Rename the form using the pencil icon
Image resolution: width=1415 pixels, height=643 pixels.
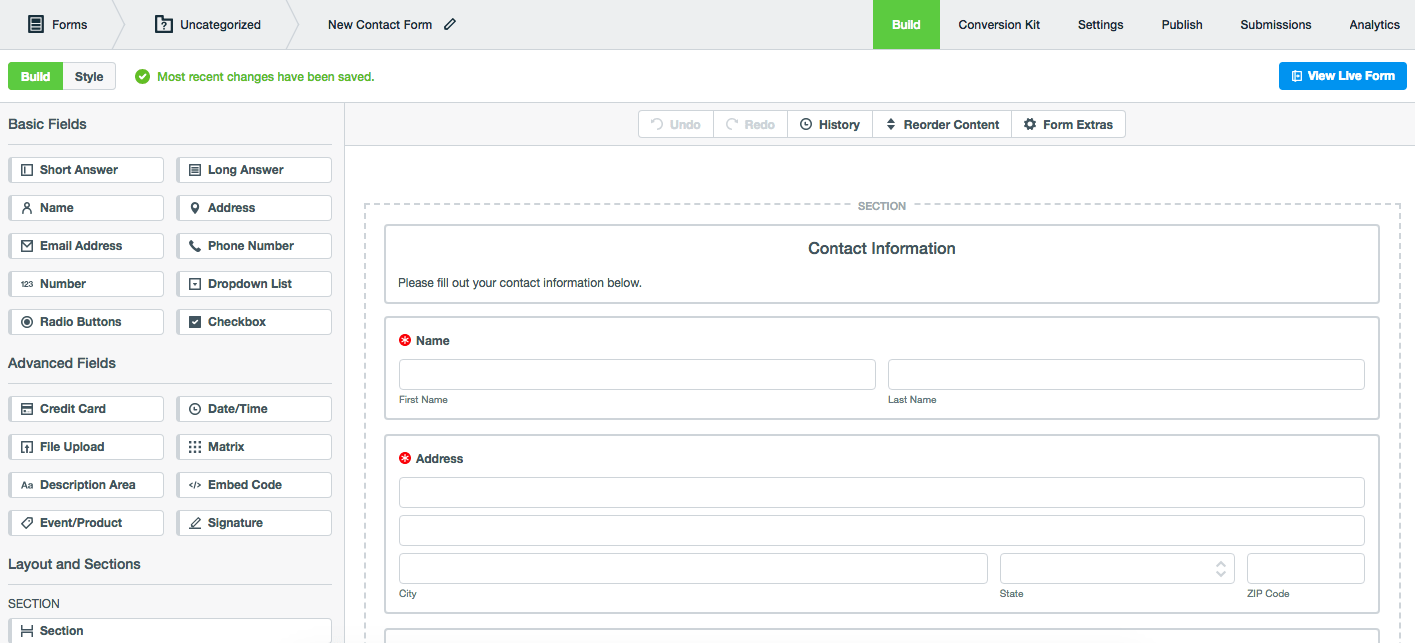(449, 24)
